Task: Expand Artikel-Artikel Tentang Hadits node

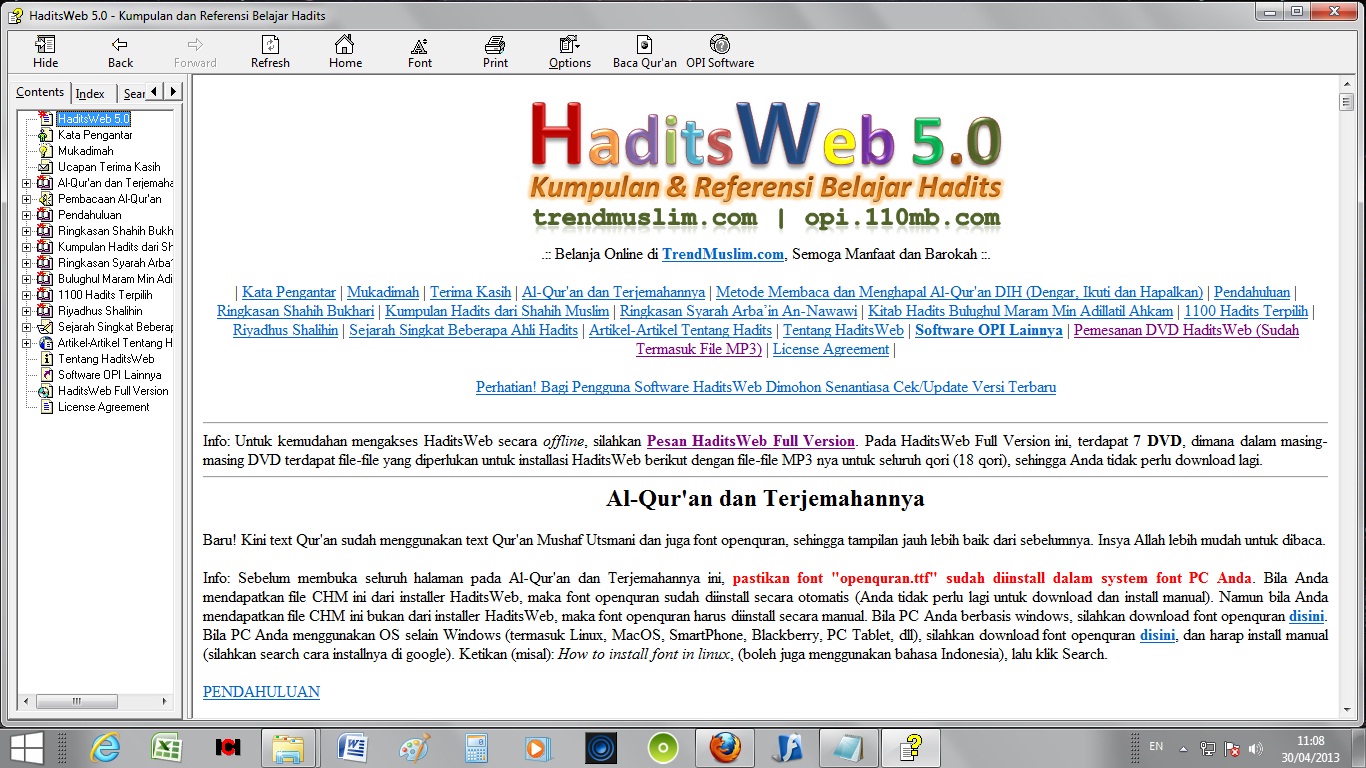Action: point(26,343)
